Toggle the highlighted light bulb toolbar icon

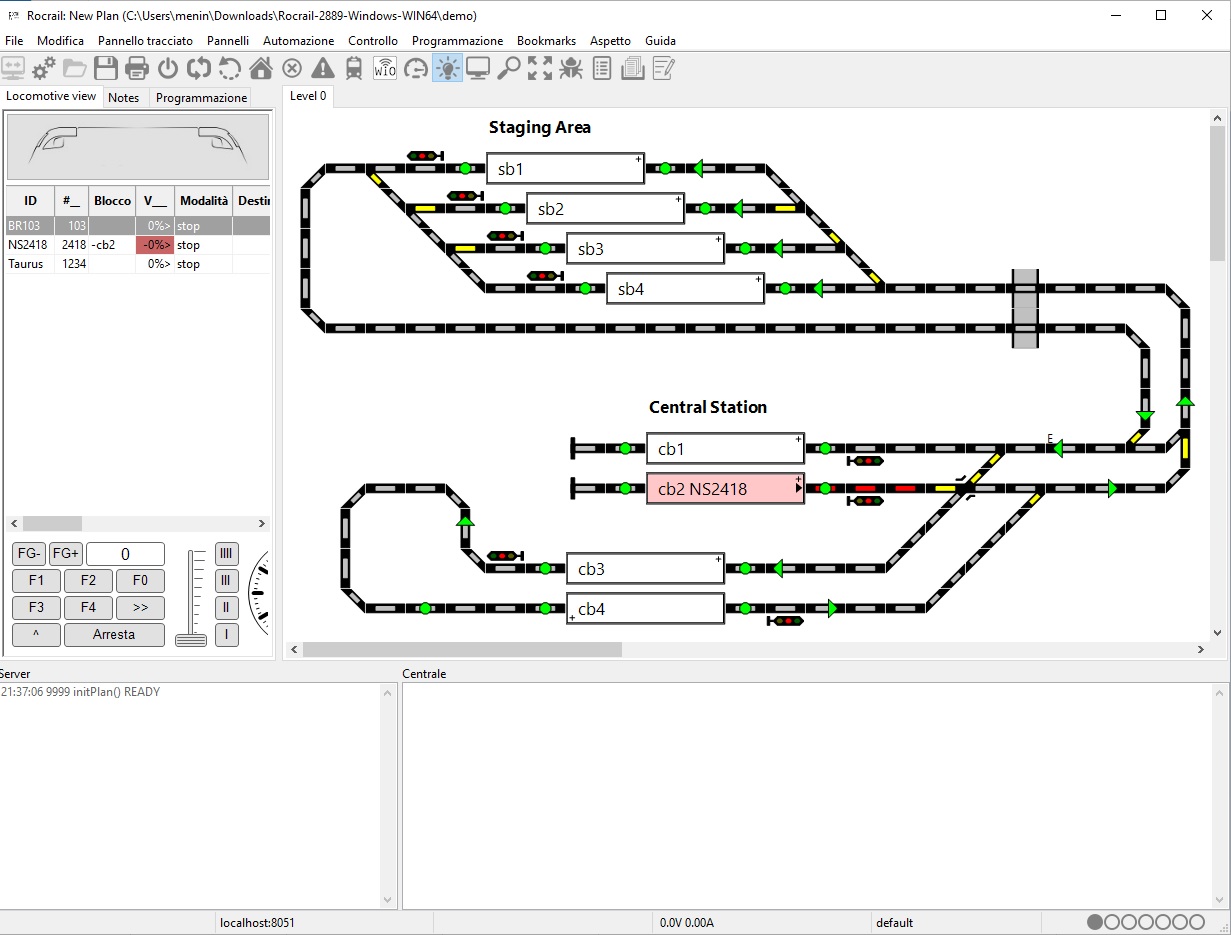click(447, 68)
